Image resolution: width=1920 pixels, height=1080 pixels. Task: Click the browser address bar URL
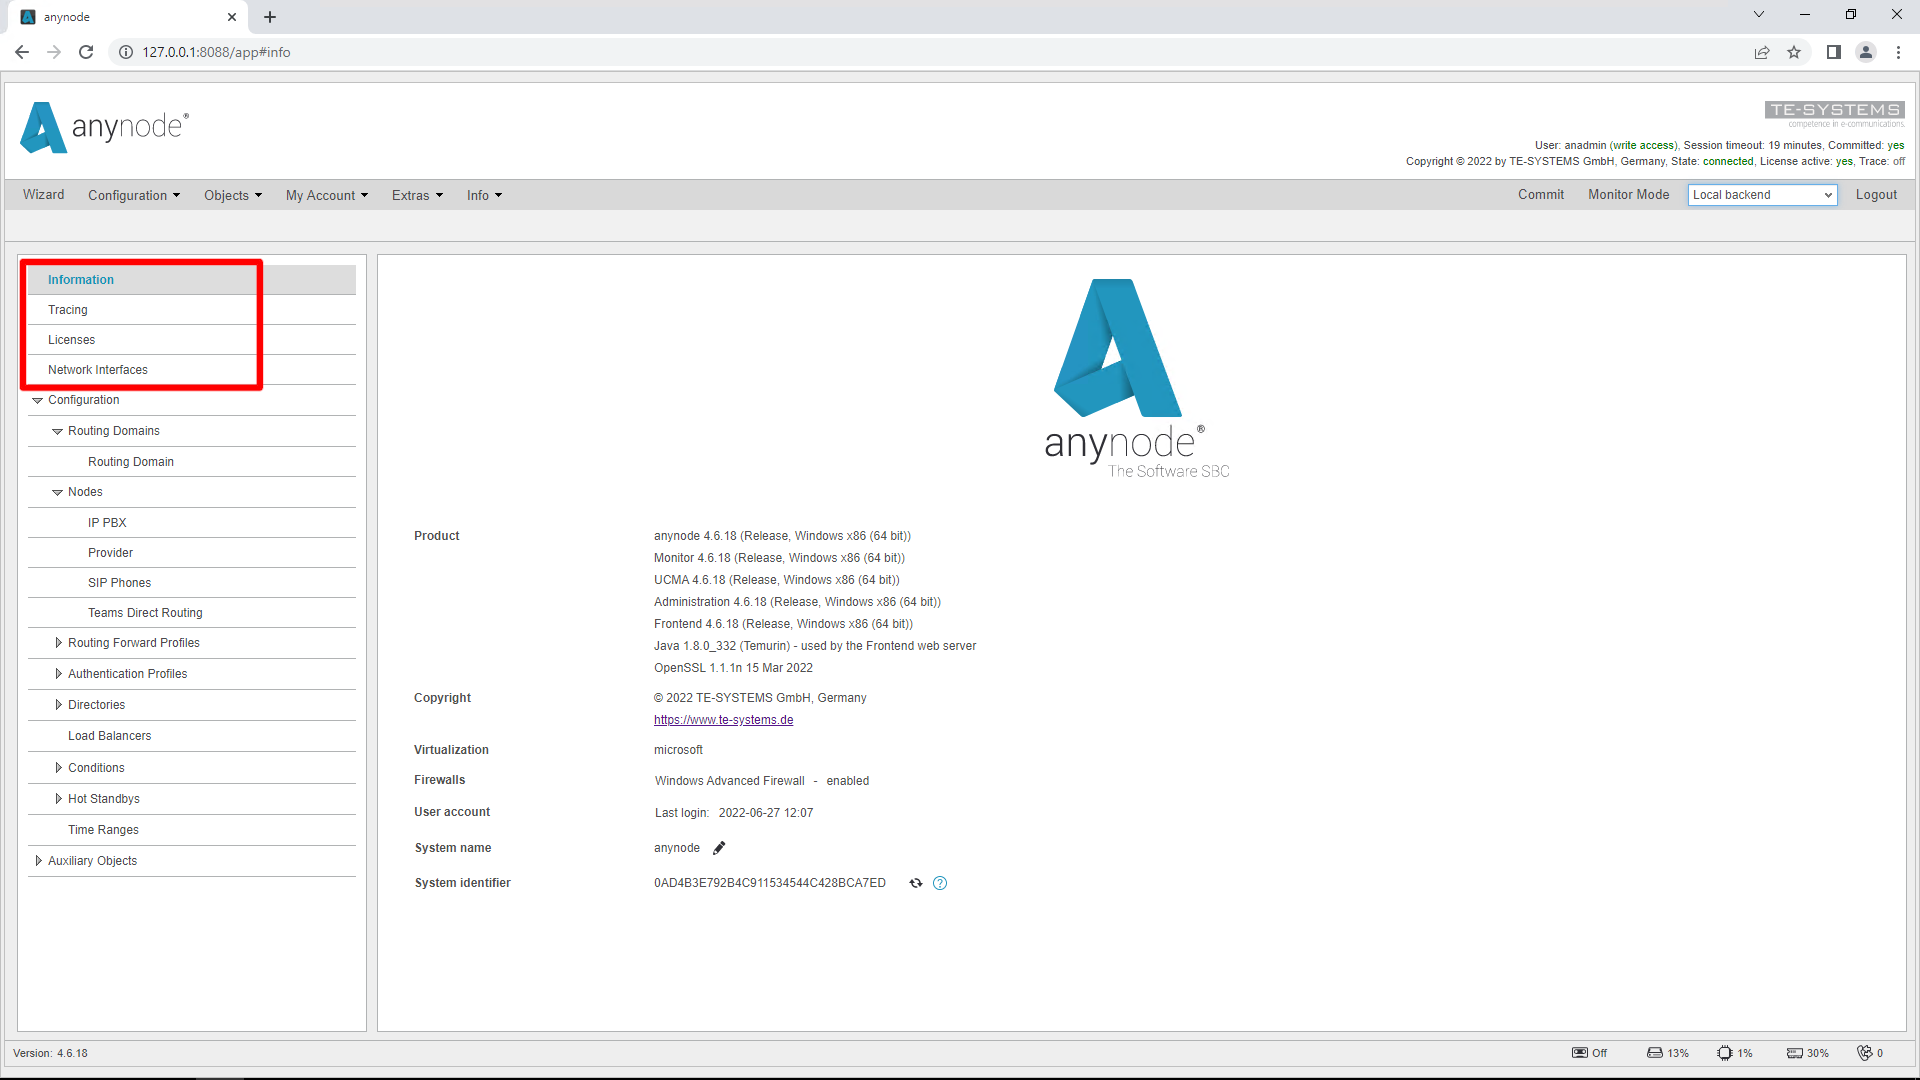[216, 52]
